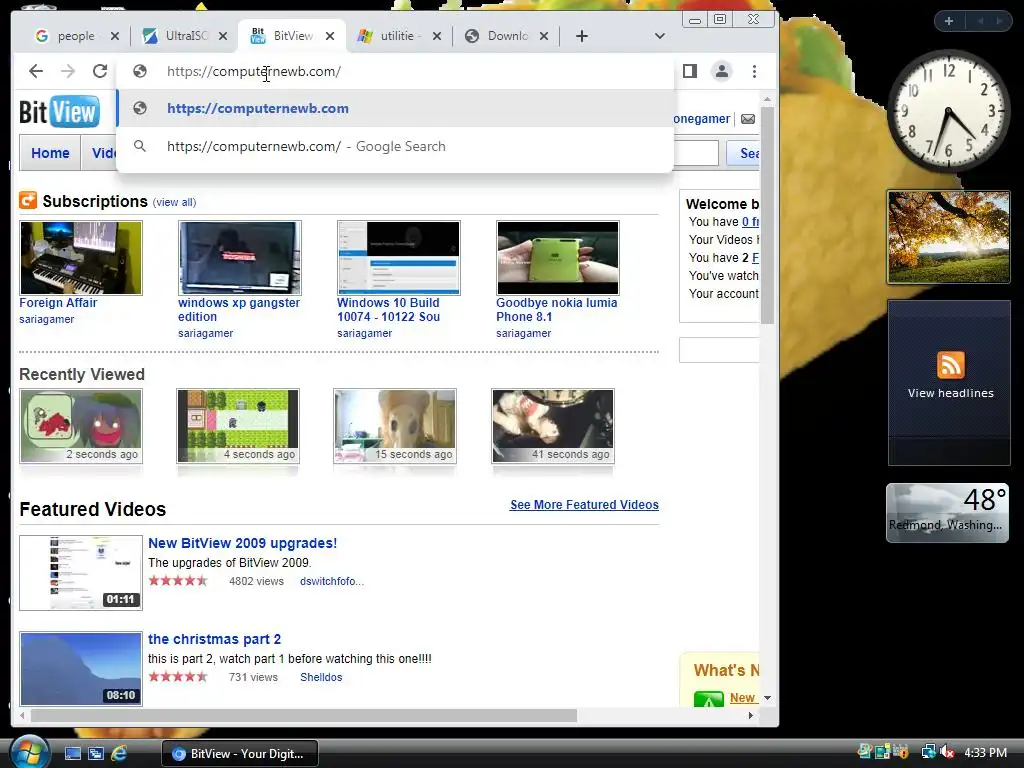Reload the page with the refresh icon

coord(100,71)
